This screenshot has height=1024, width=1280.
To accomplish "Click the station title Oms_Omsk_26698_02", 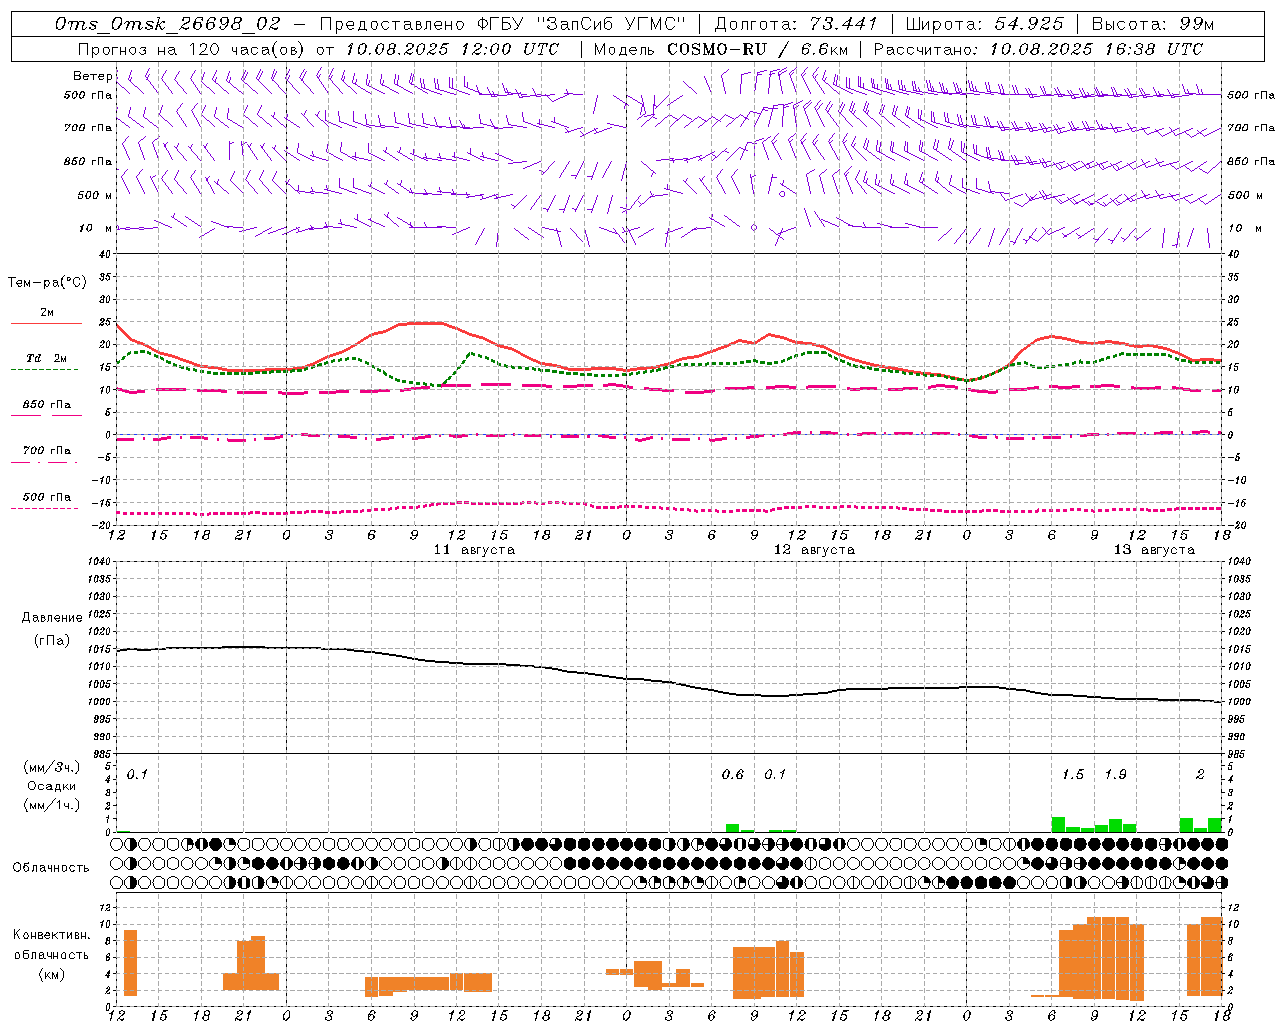I will 168,24.
